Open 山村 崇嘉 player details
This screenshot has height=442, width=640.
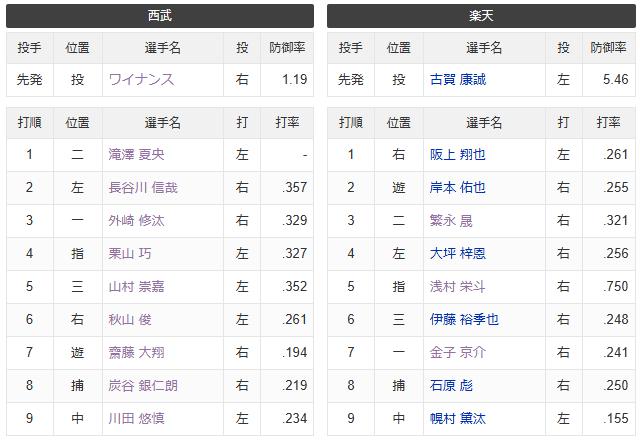point(136,287)
